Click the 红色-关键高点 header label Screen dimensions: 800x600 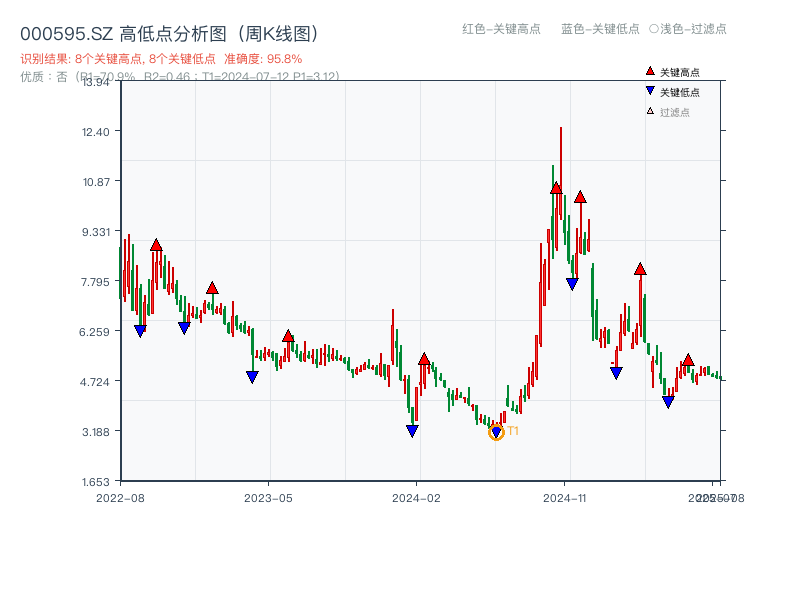(x=501, y=29)
